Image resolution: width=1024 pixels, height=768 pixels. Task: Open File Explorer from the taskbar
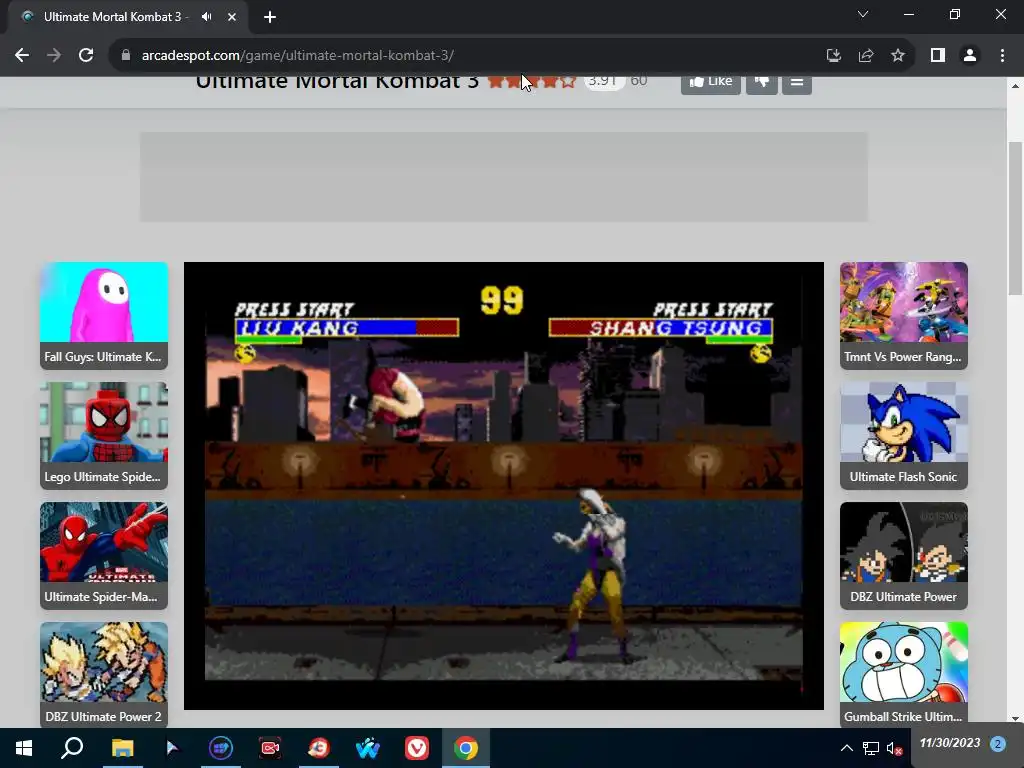(x=122, y=748)
